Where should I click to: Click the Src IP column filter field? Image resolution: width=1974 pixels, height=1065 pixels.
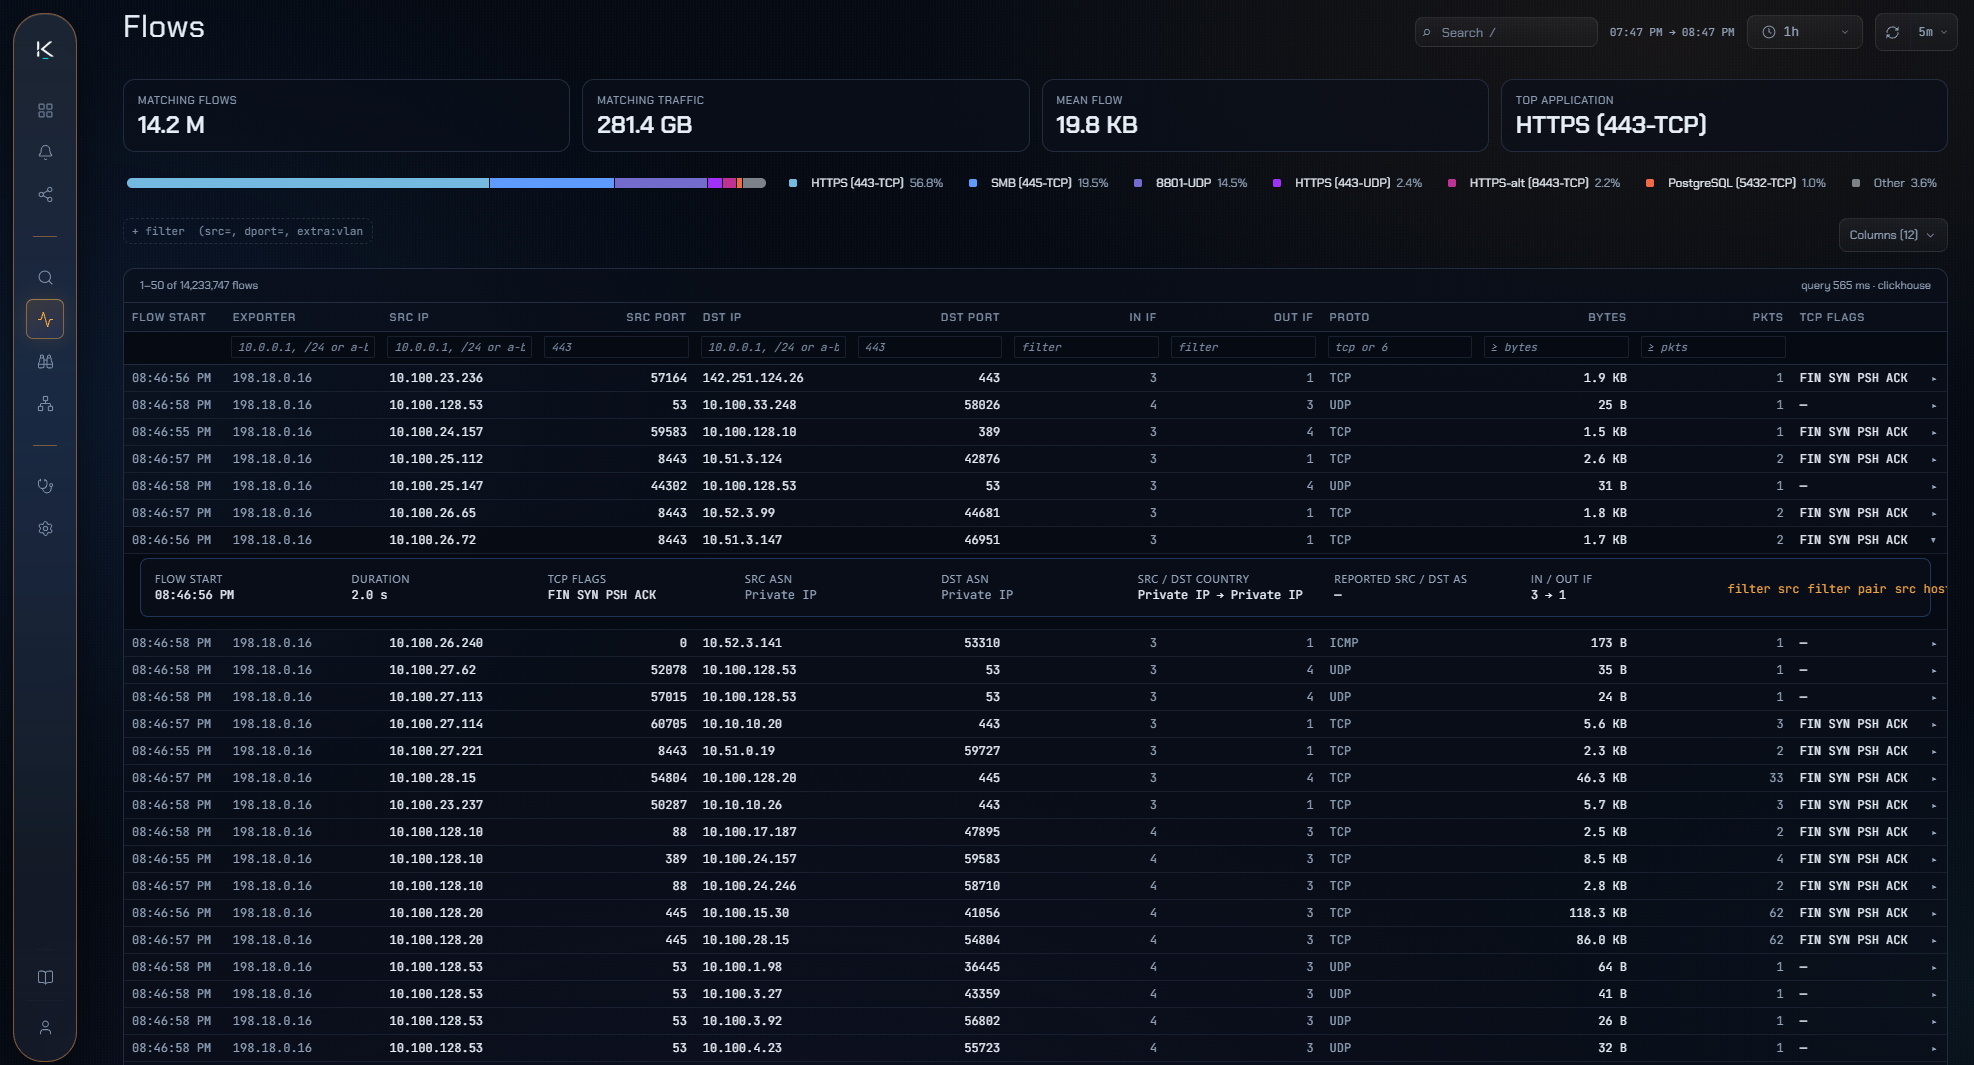click(x=460, y=347)
